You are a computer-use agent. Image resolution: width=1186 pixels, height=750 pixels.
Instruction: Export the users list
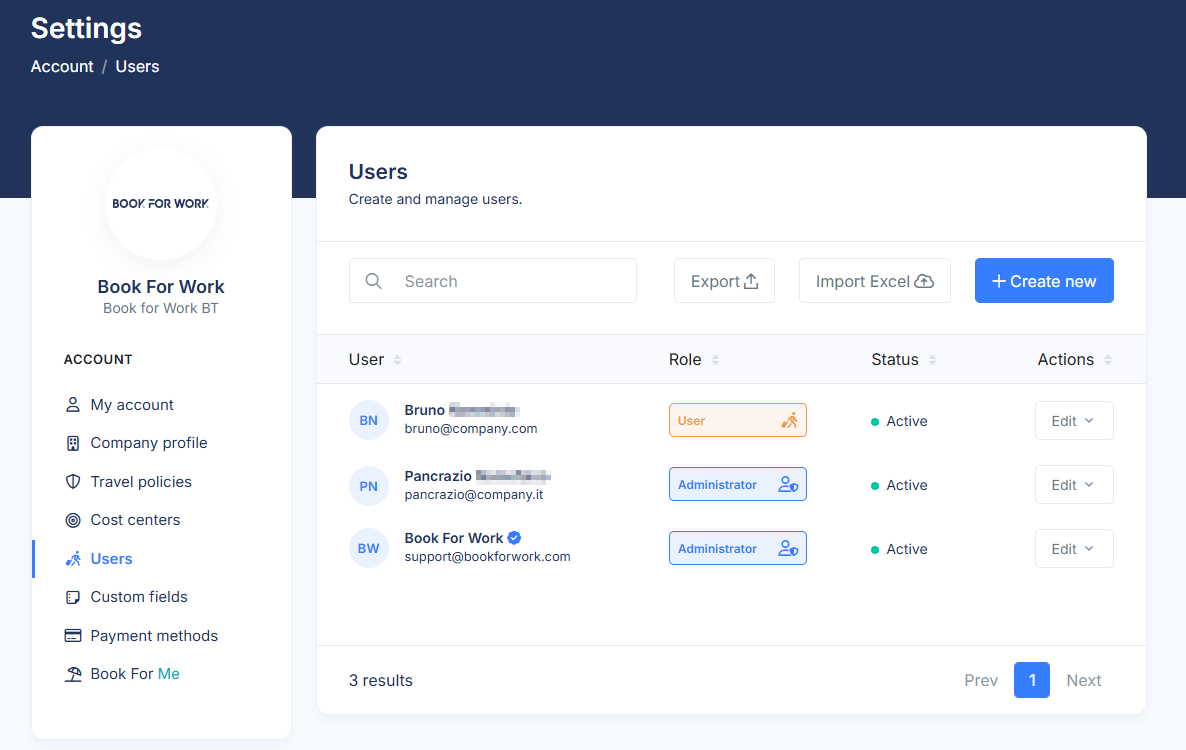coord(724,281)
